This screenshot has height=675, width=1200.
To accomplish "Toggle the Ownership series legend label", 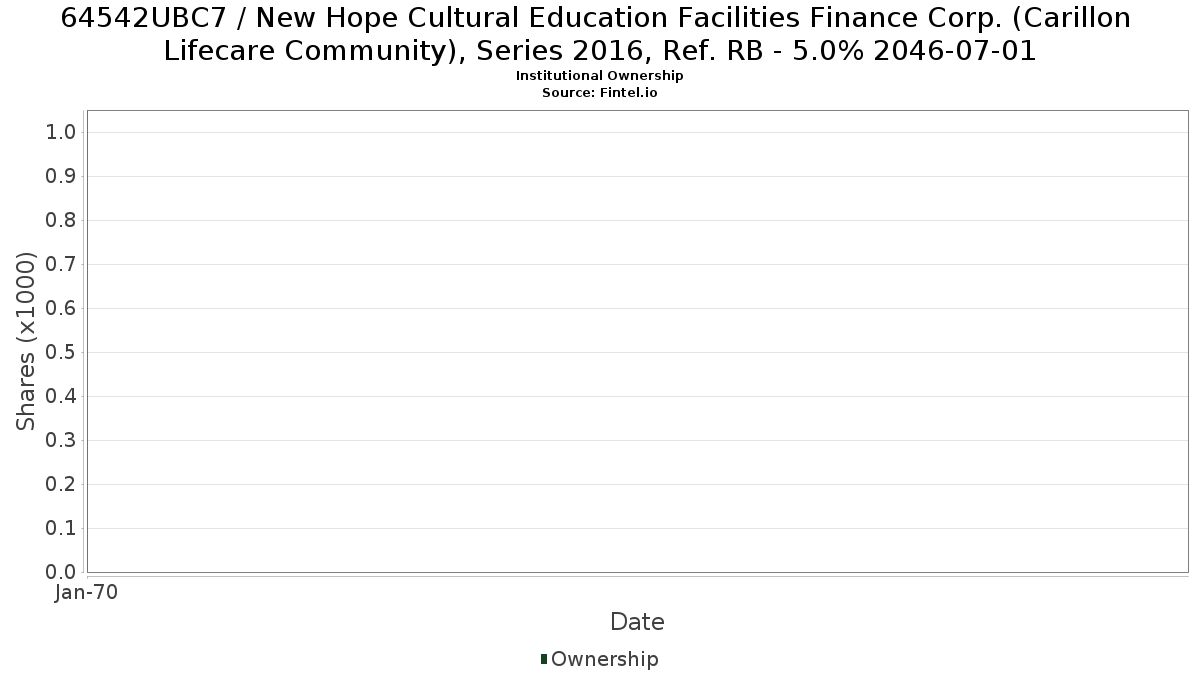I will pyautogui.click(x=604, y=659).
